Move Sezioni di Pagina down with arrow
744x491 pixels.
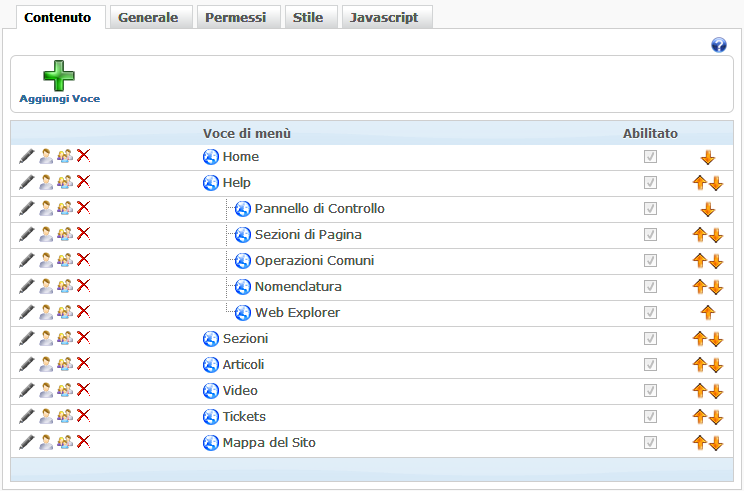716,235
